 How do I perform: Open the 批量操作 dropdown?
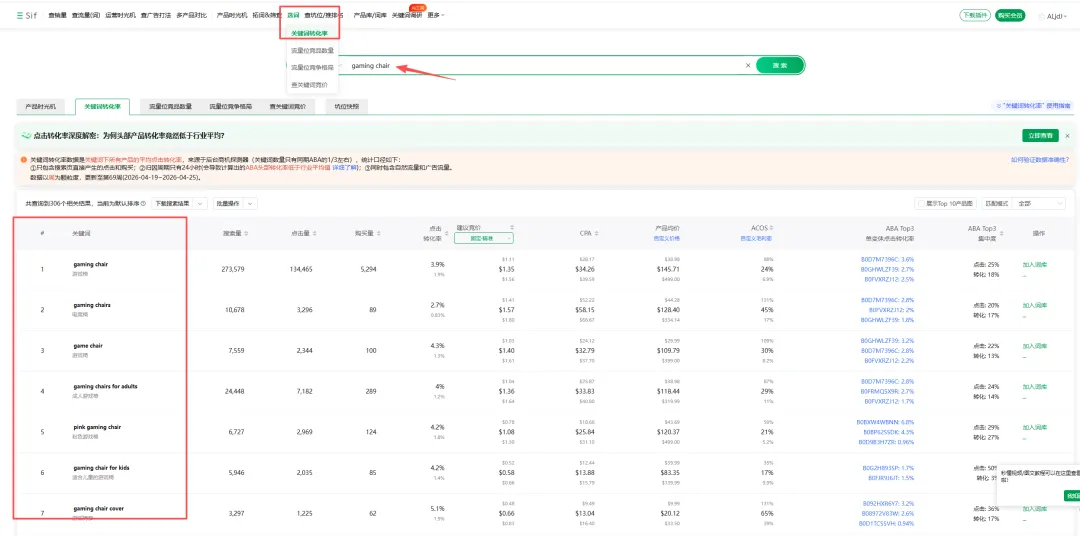point(235,204)
